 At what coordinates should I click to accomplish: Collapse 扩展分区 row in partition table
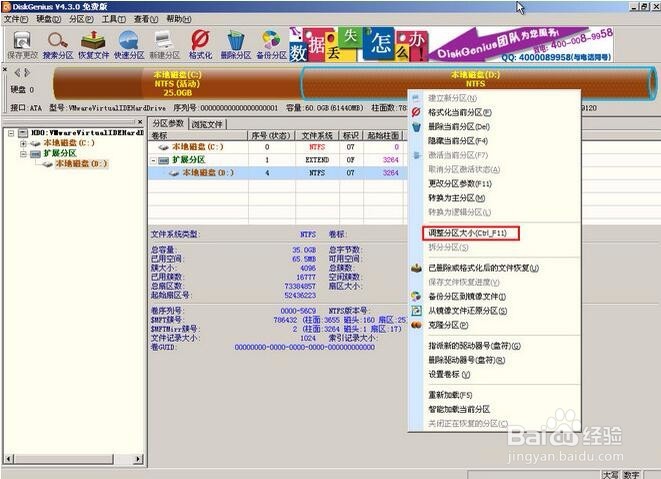tap(153, 160)
